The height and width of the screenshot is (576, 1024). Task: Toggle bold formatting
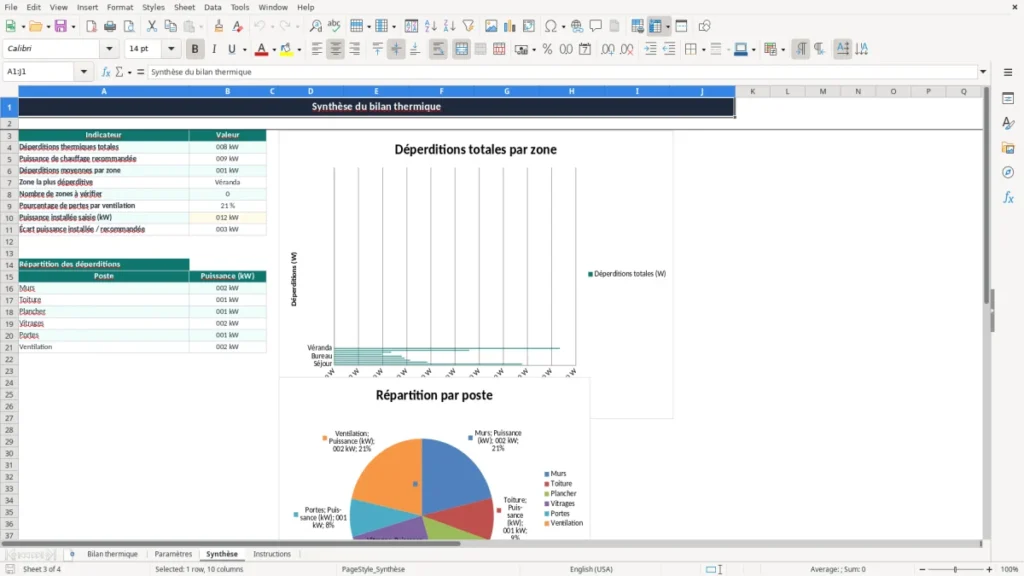[195, 49]
